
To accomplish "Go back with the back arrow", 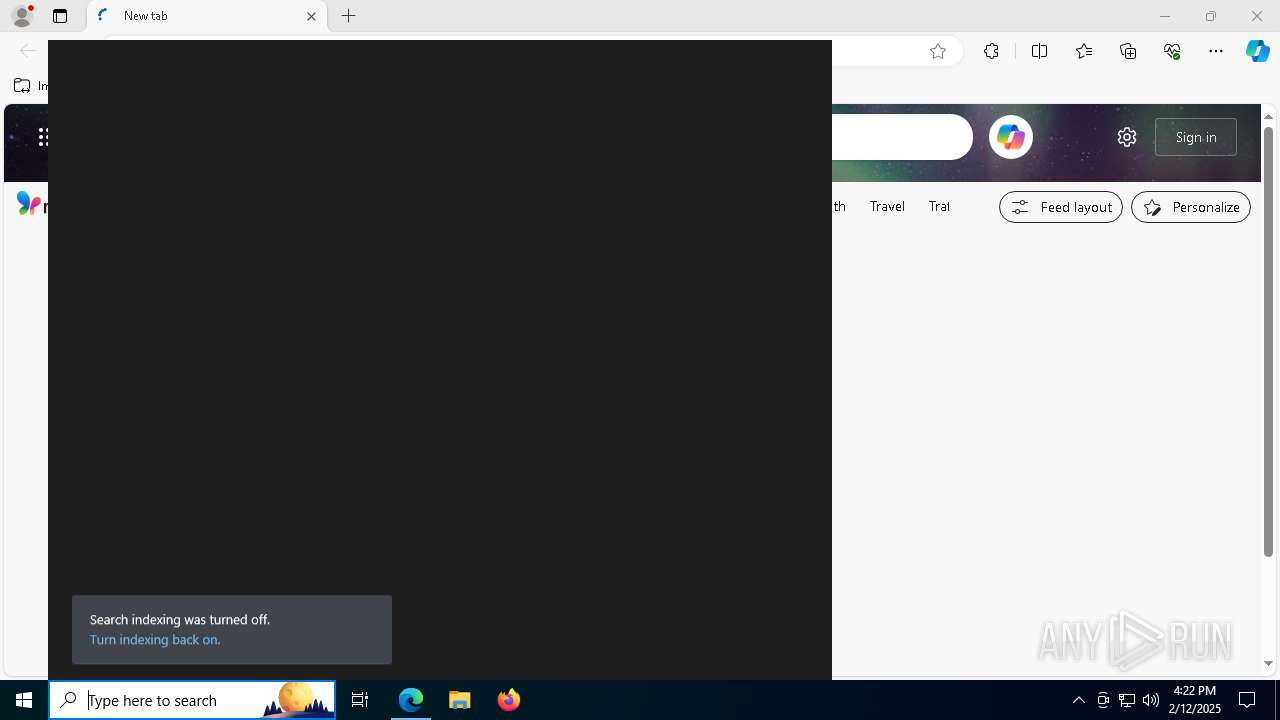I will pos(28,51).
